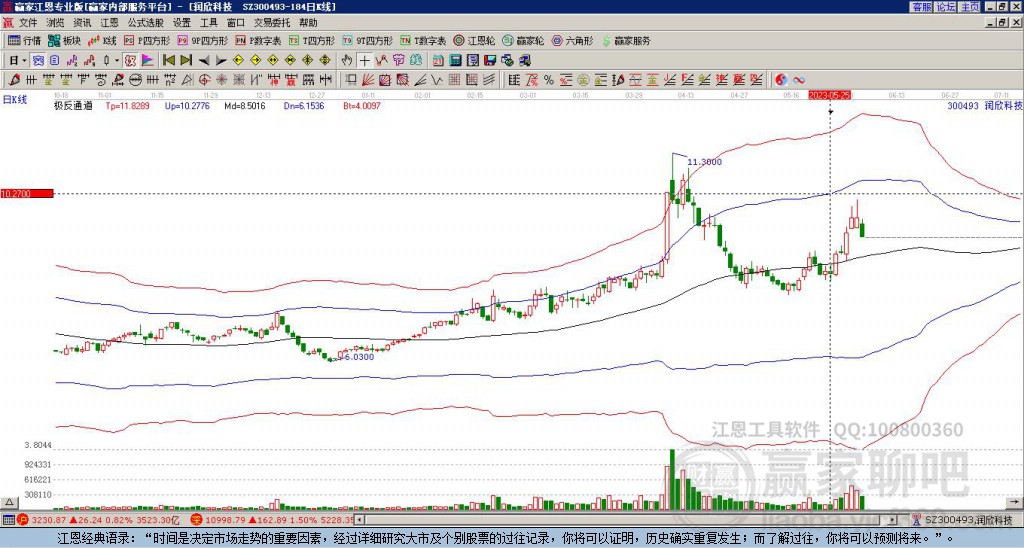Toggle the crosshair cursor button

364,61
